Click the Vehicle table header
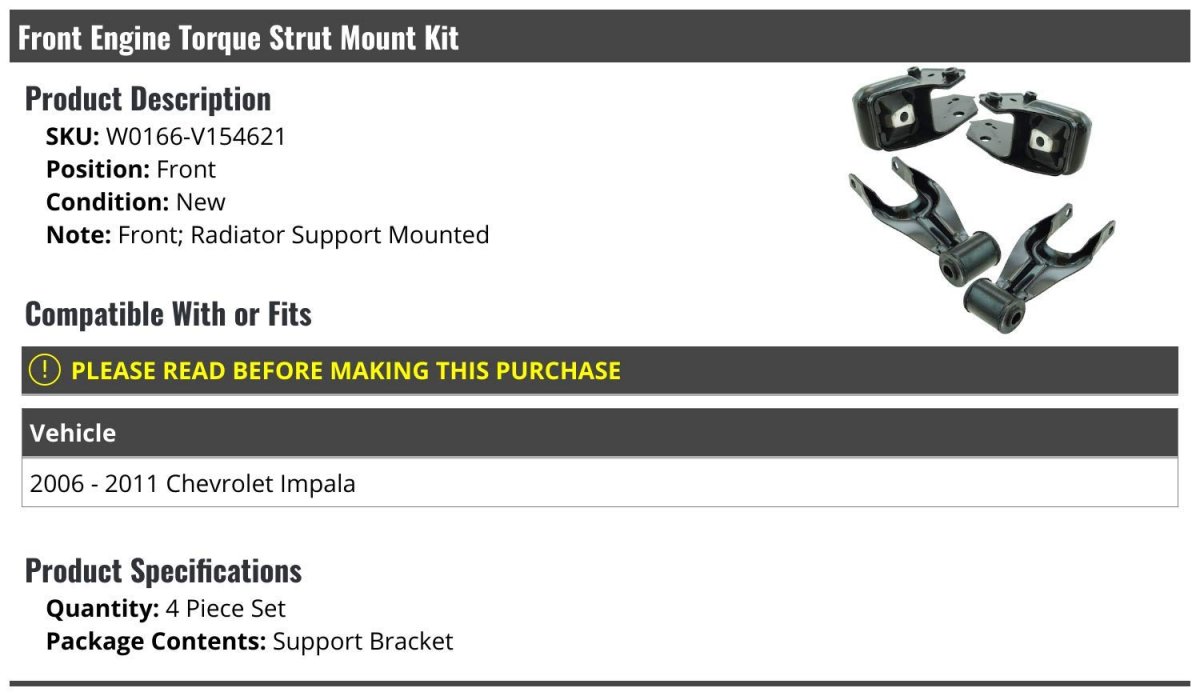 [600, 433]
